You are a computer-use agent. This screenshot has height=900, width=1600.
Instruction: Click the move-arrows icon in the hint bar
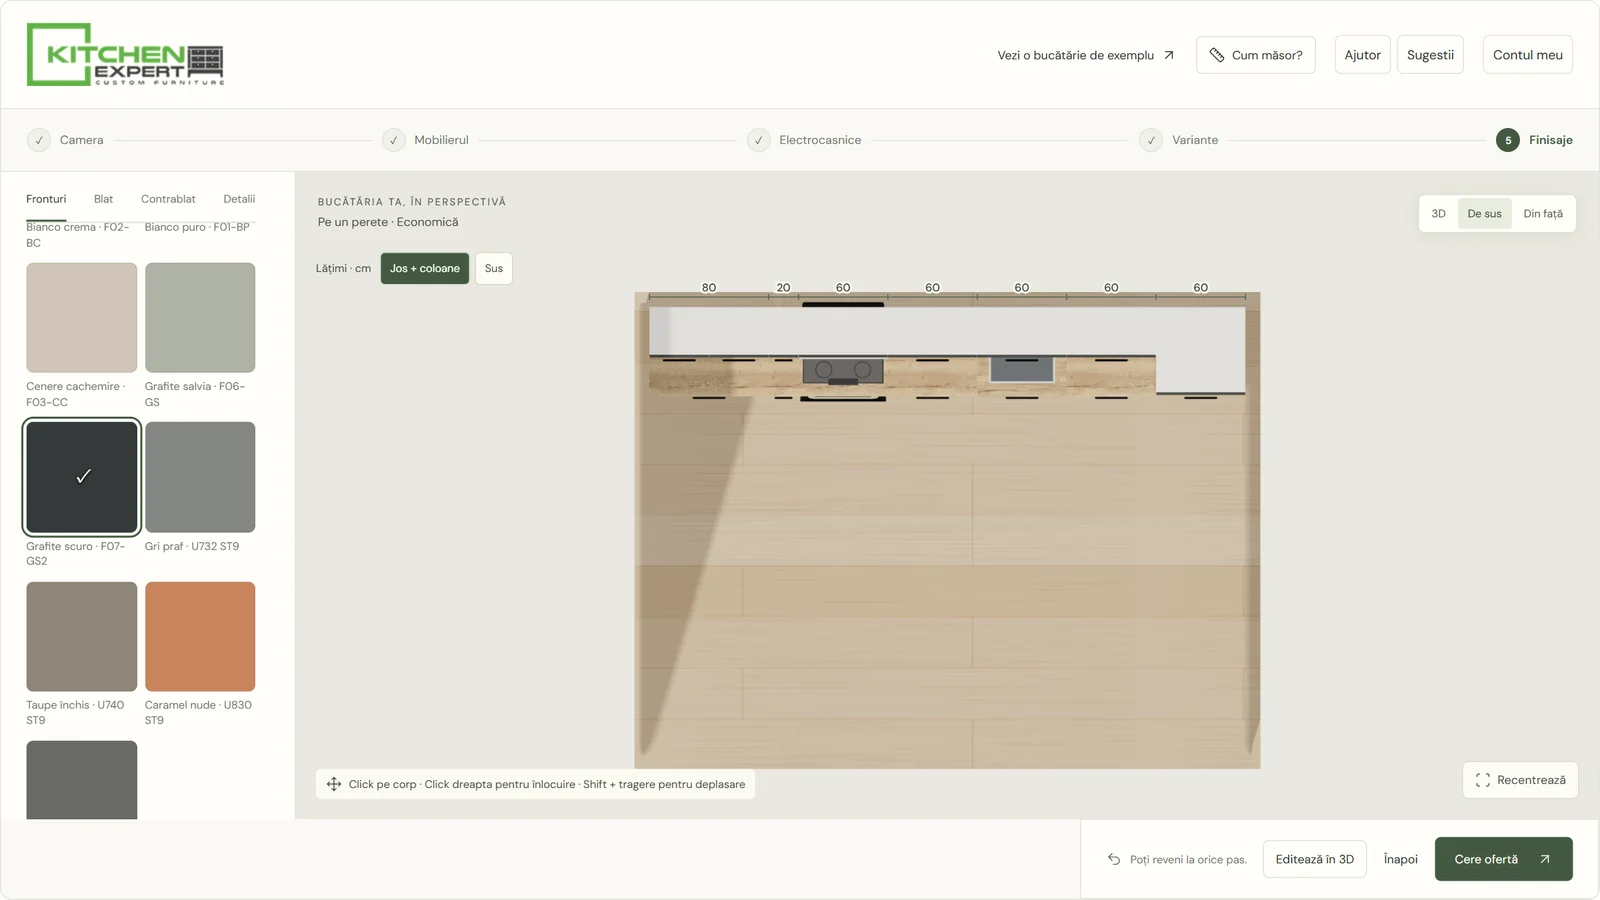coord(334,784)
